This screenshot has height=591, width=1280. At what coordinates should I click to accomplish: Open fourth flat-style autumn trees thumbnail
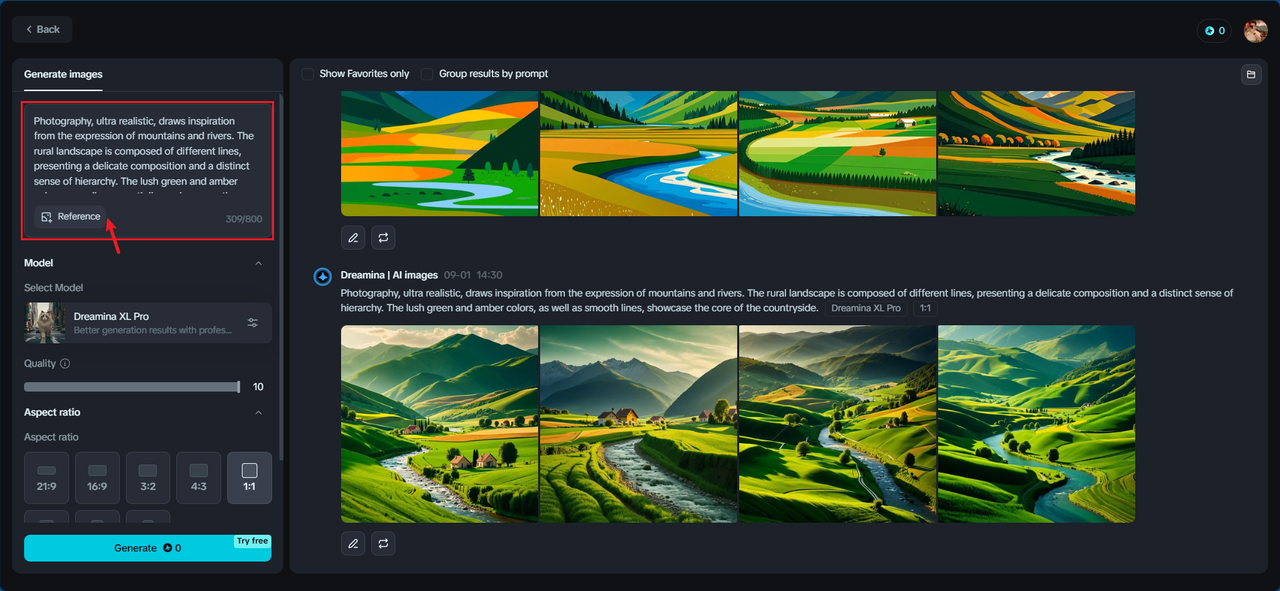click(1036, 153)
